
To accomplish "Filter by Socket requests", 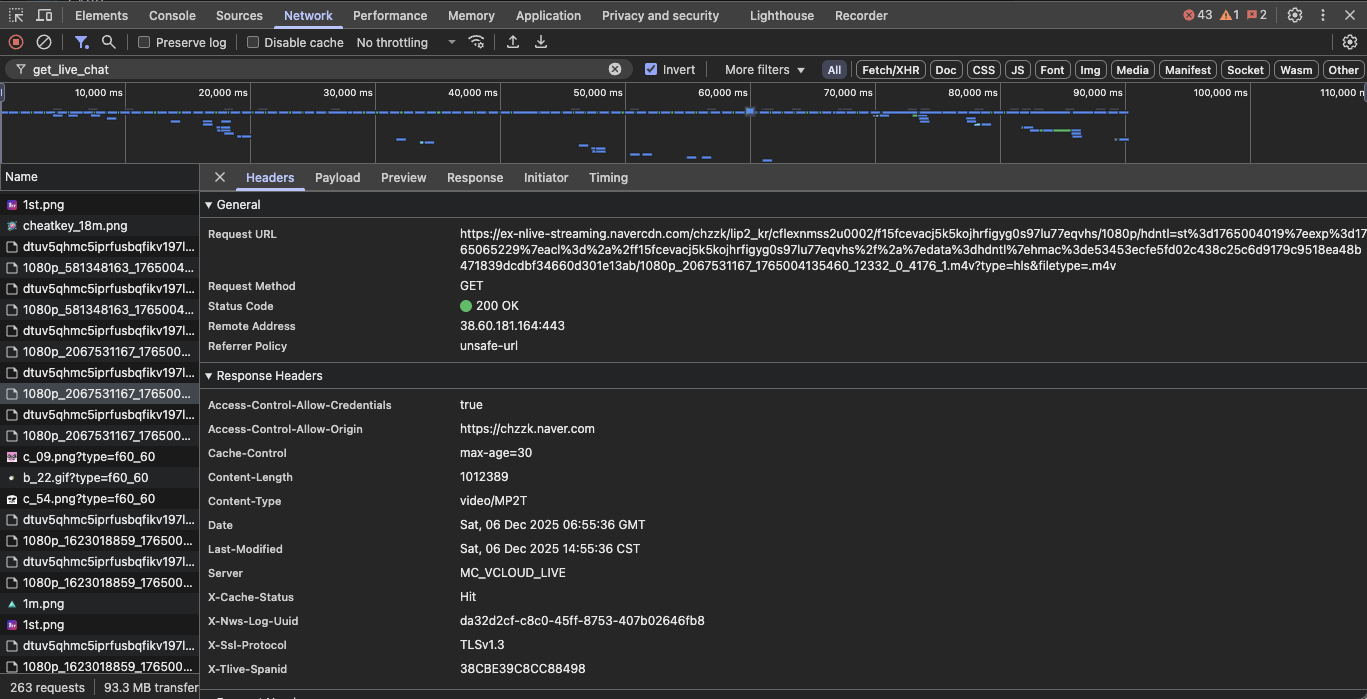I will pyautogui.click(x=1245, y=70).
